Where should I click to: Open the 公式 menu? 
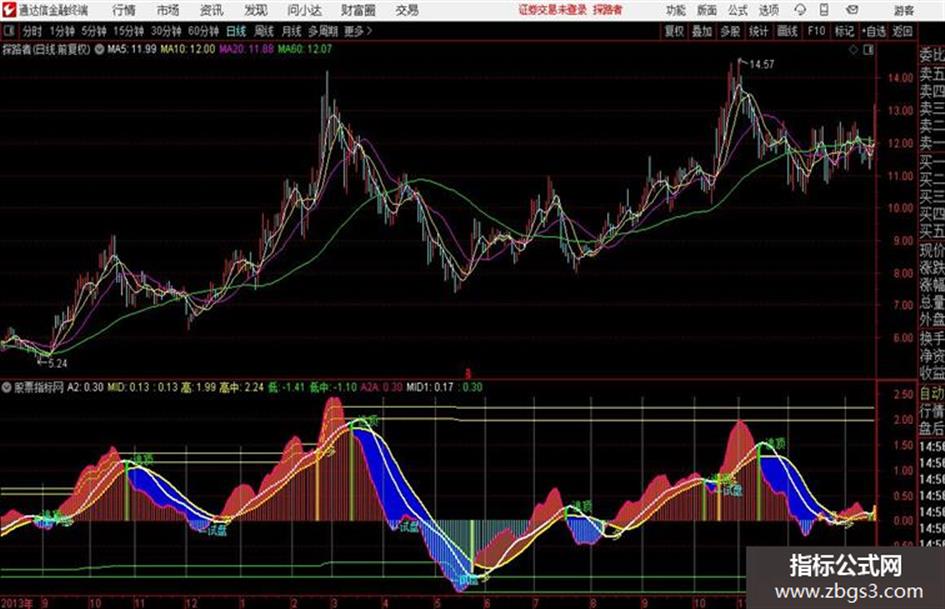click(738, 10)
